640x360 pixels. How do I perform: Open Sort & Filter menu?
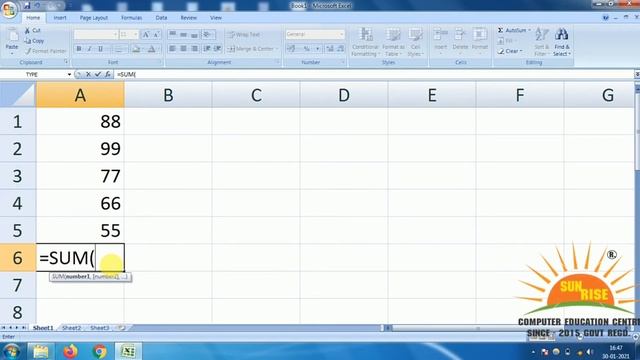(x=542, y=42)
